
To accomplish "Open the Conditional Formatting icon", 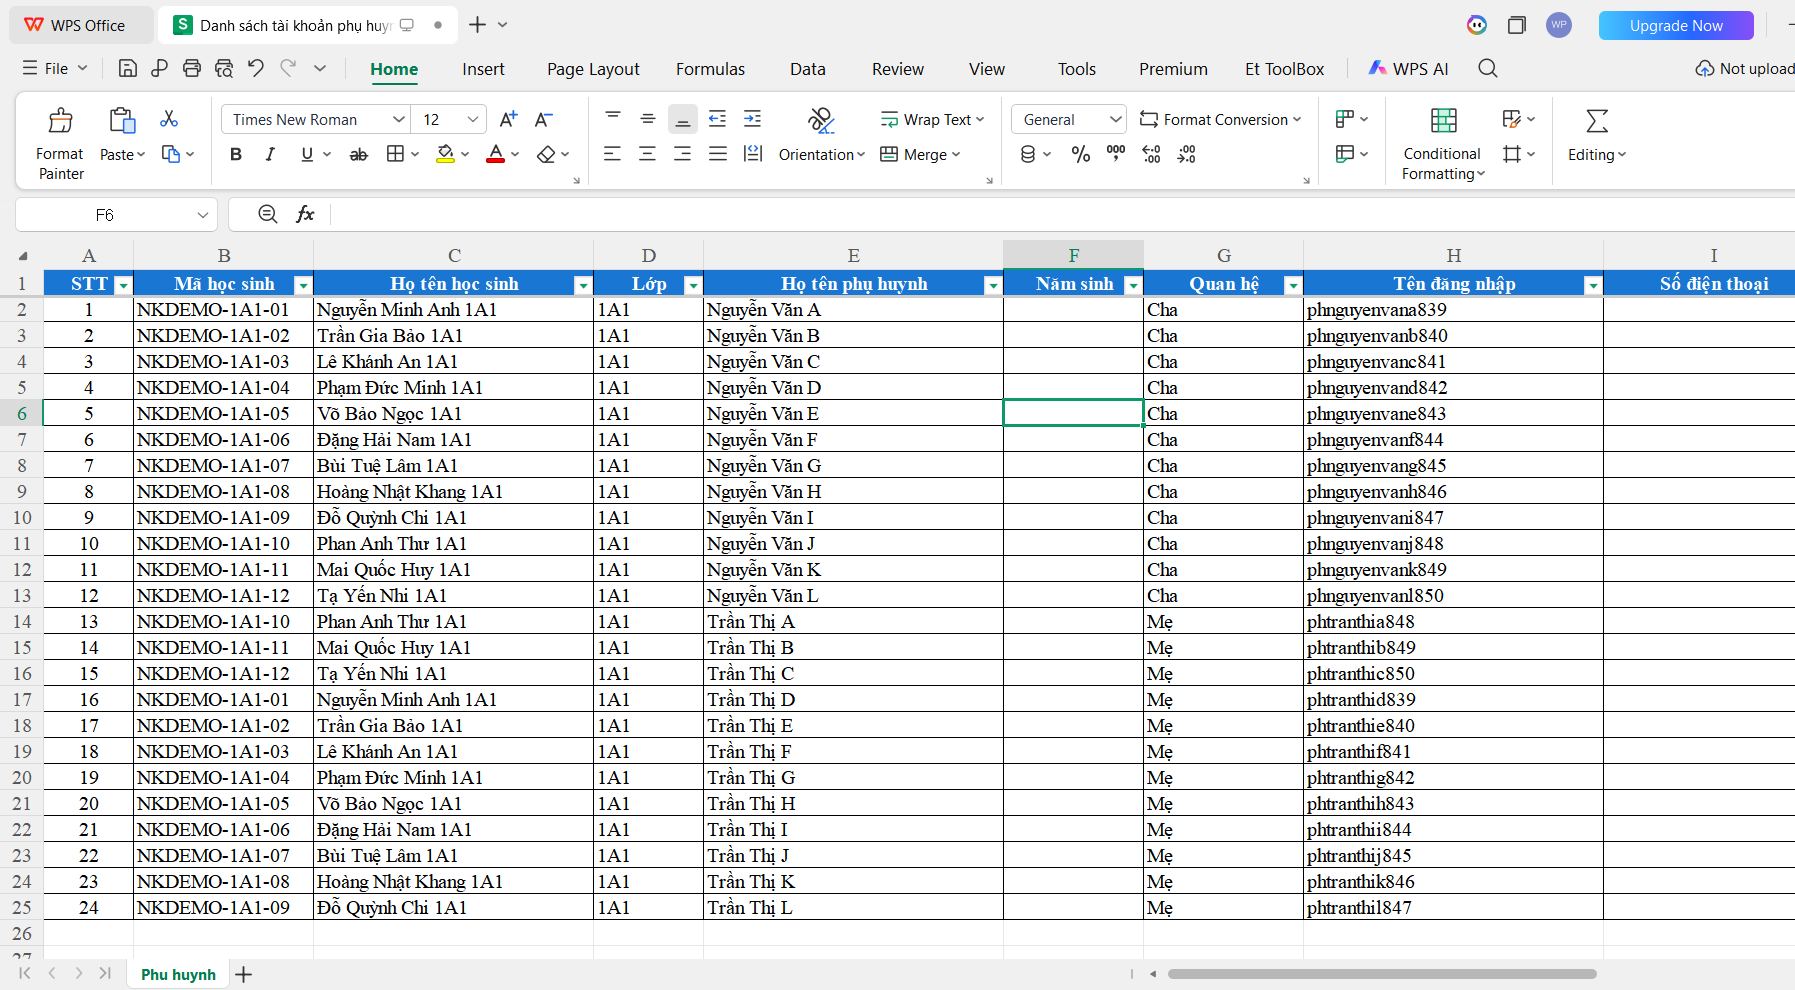I will 1443,121.
